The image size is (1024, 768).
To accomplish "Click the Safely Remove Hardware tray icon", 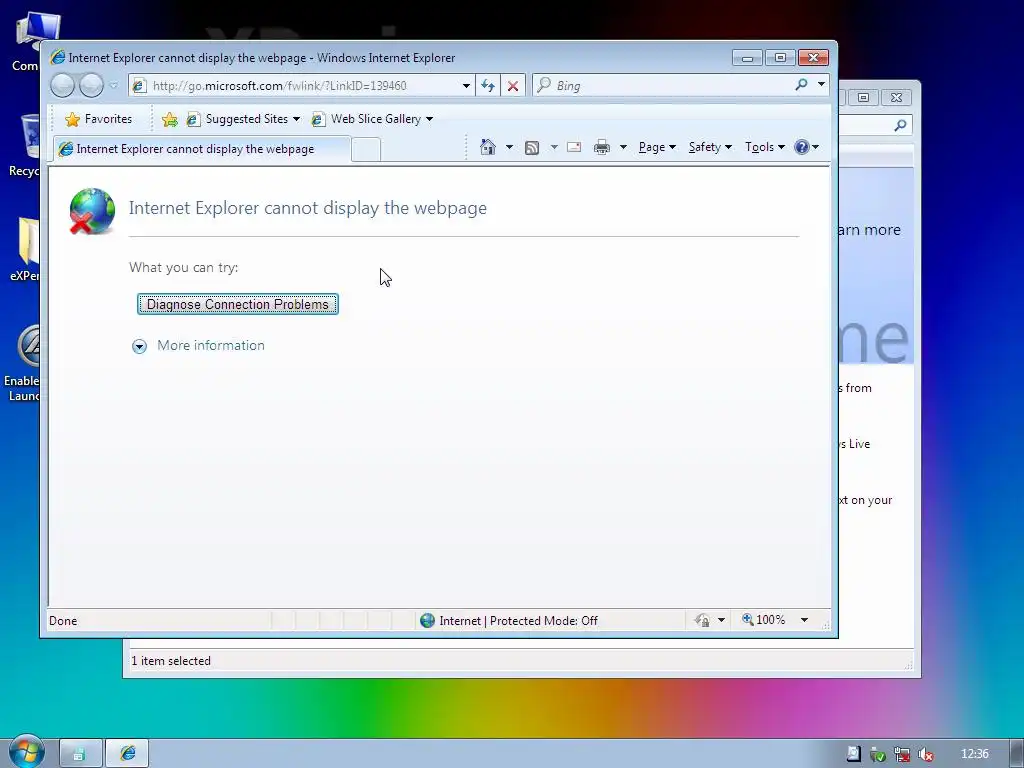I will tap(878, 754).
